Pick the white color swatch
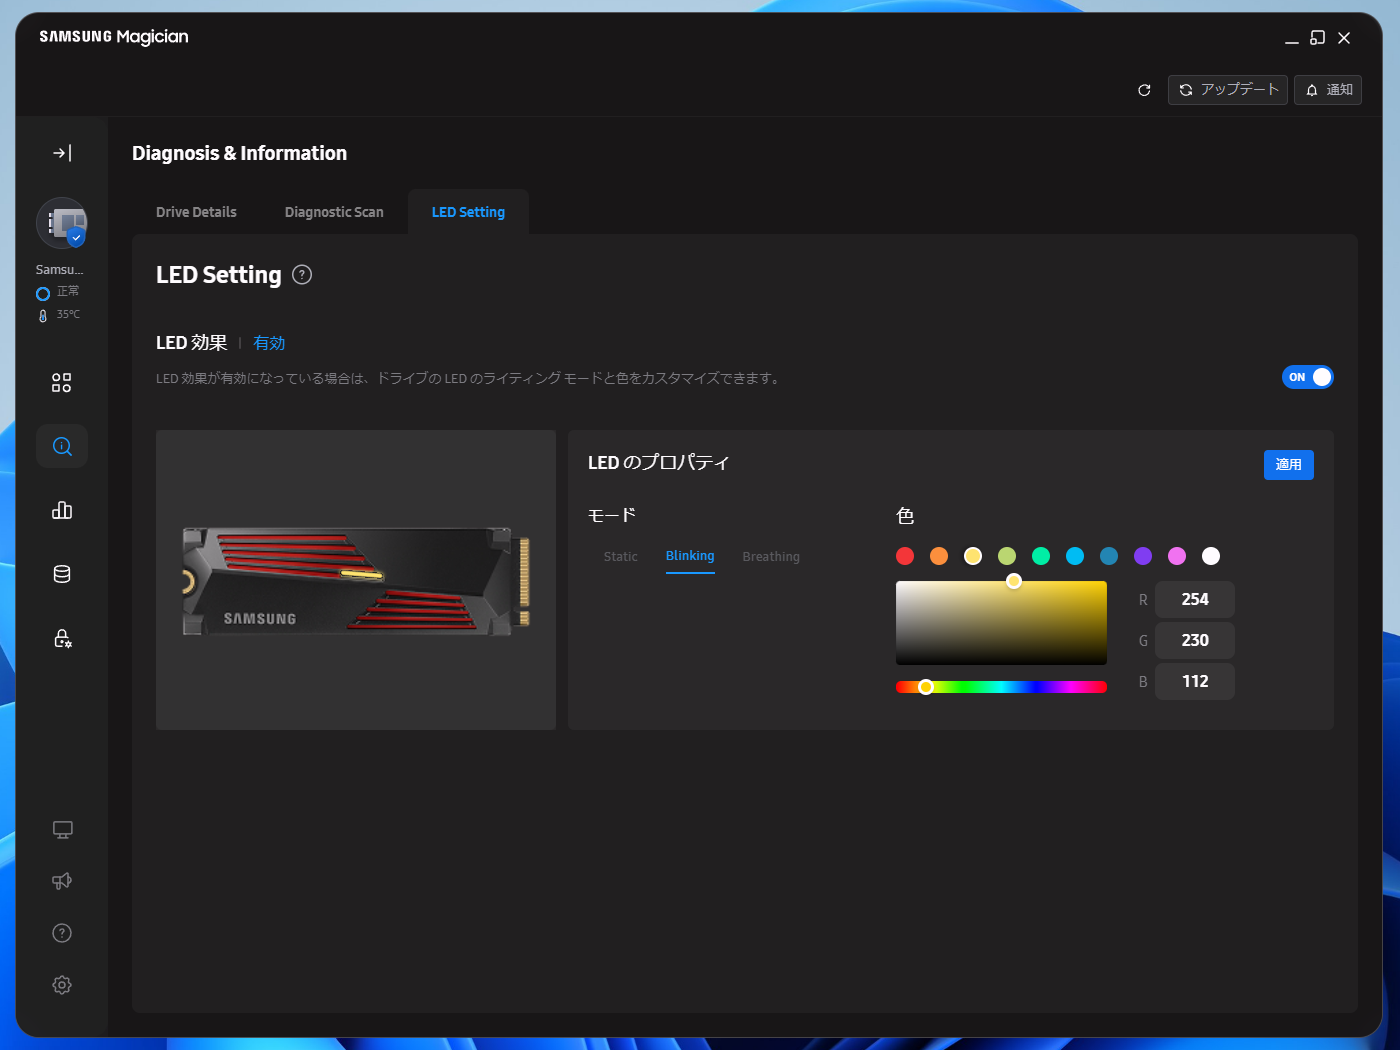 pyautogui.click(x=1211, y=556)
